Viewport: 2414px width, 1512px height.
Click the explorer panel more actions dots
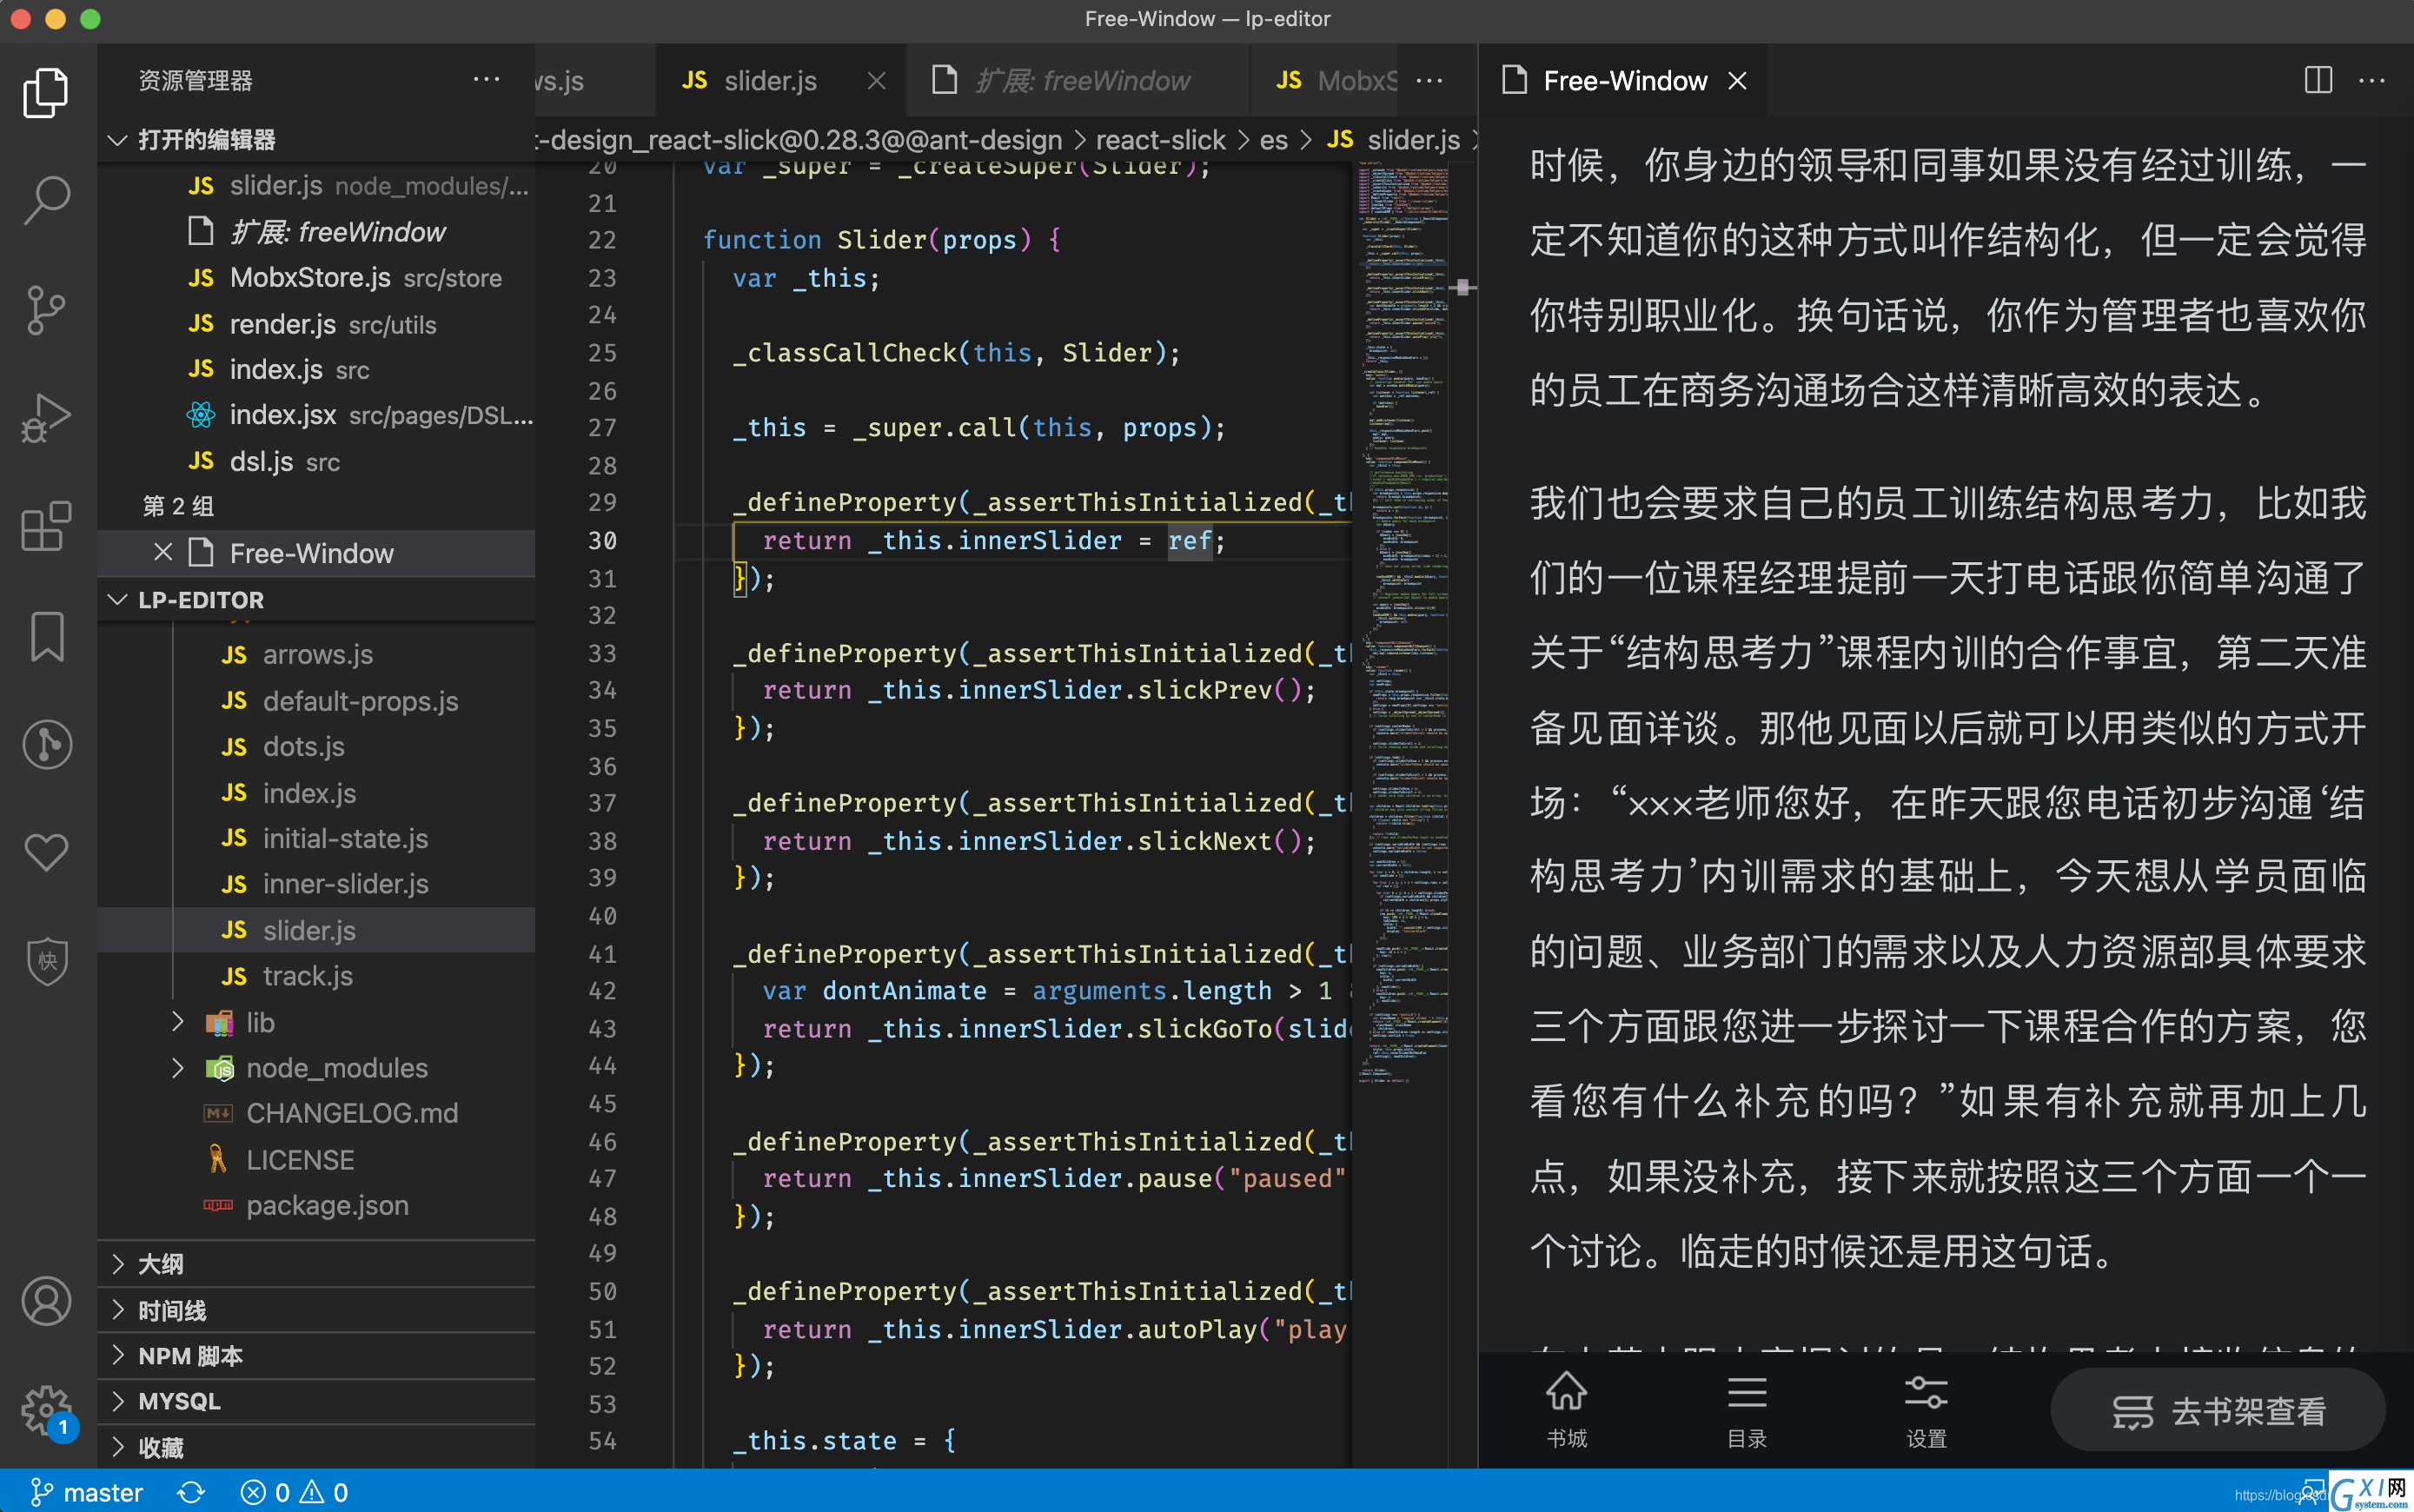[x=486, y=80]
